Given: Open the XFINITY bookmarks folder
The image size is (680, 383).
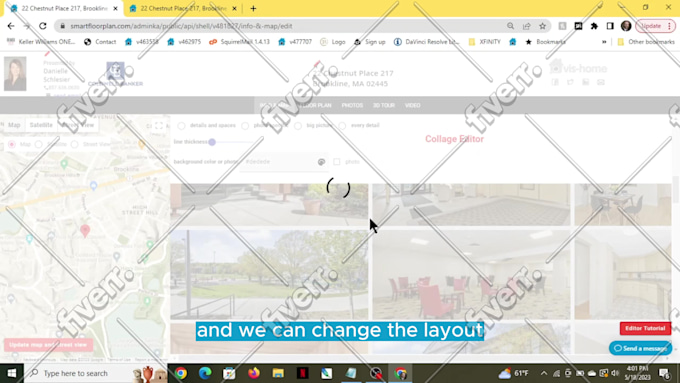Looking at the screenshot, I should pyautogui.click(x=485, y=42).
